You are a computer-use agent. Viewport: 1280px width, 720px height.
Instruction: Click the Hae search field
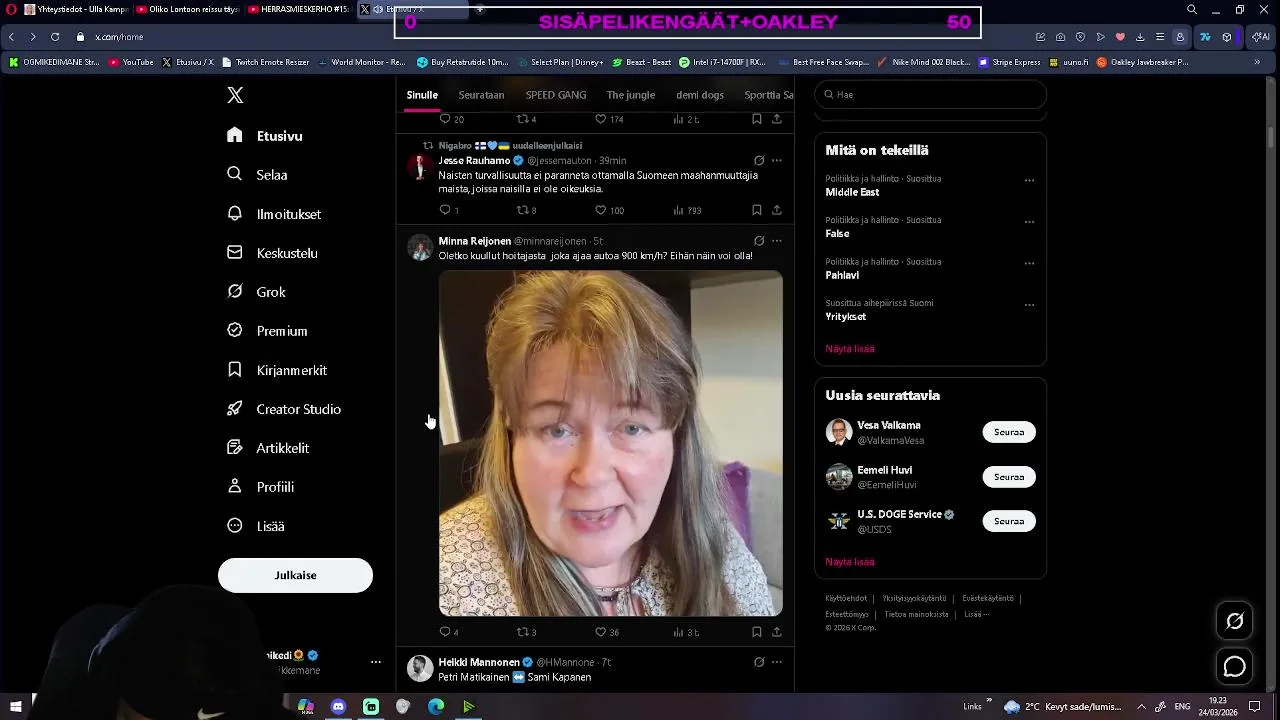[x=930, y=95]
